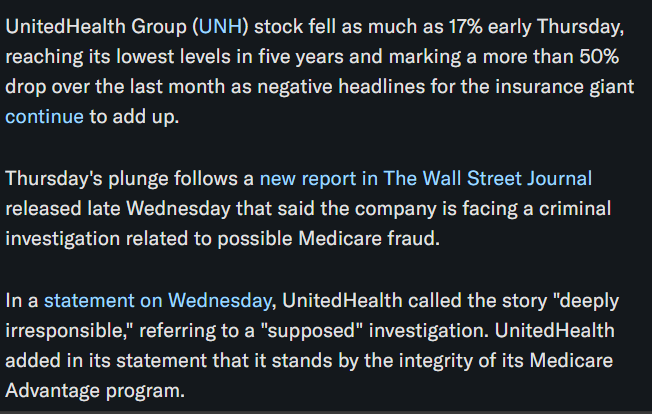This screenshot has height=414, width=652.
Task: Open the UNH ticker link
Action: (x=220, y=27)
